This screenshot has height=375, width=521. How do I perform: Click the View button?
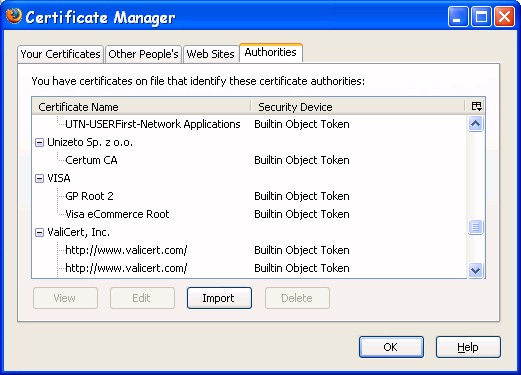pos(65,298)
